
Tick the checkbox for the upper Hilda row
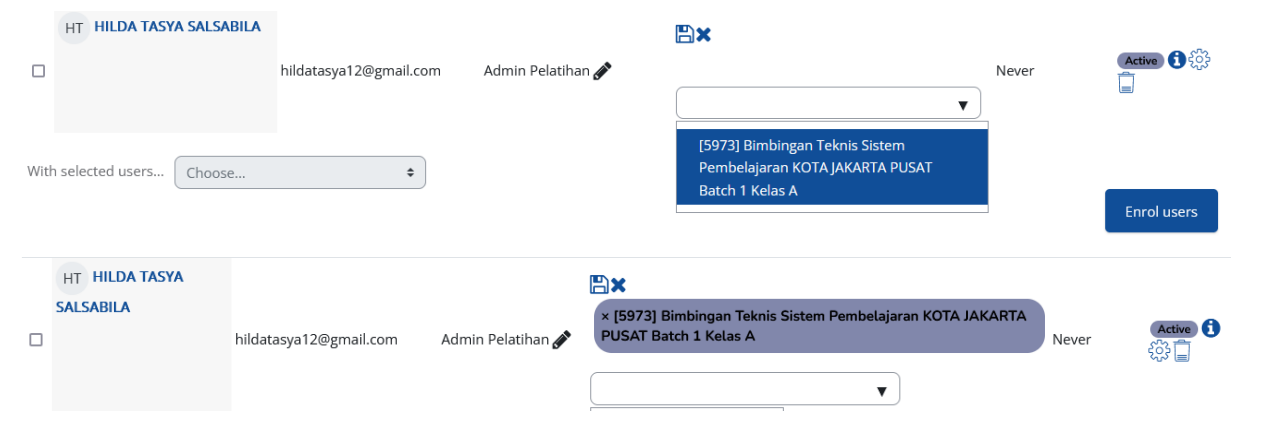[x=38, y=71]
